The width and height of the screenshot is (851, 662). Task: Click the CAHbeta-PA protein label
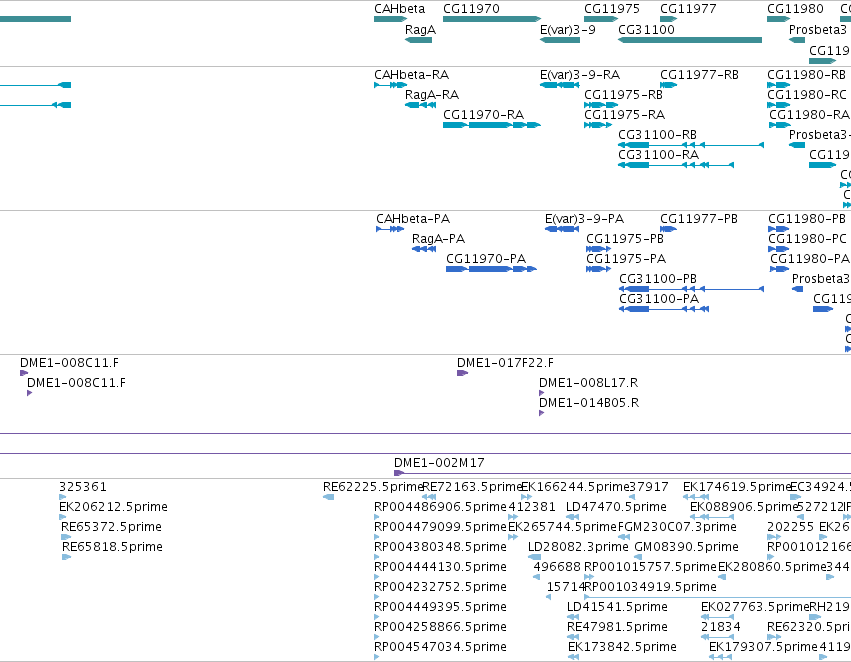(x=413, y=219)
